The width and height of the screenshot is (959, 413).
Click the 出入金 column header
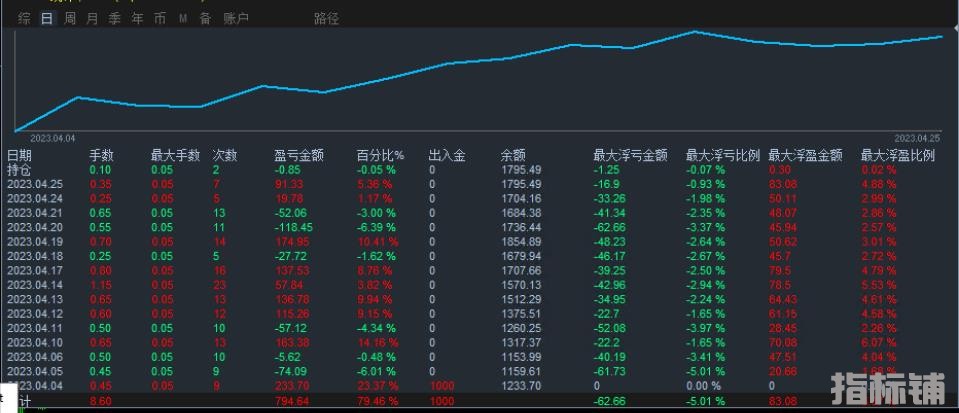[x=447, y=155]
